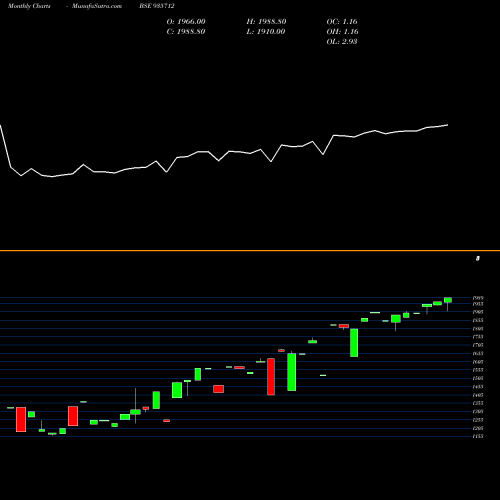Select the low value 'L: 1910.00'
This screenshot has height=500, width=500.
click(266, 32)
